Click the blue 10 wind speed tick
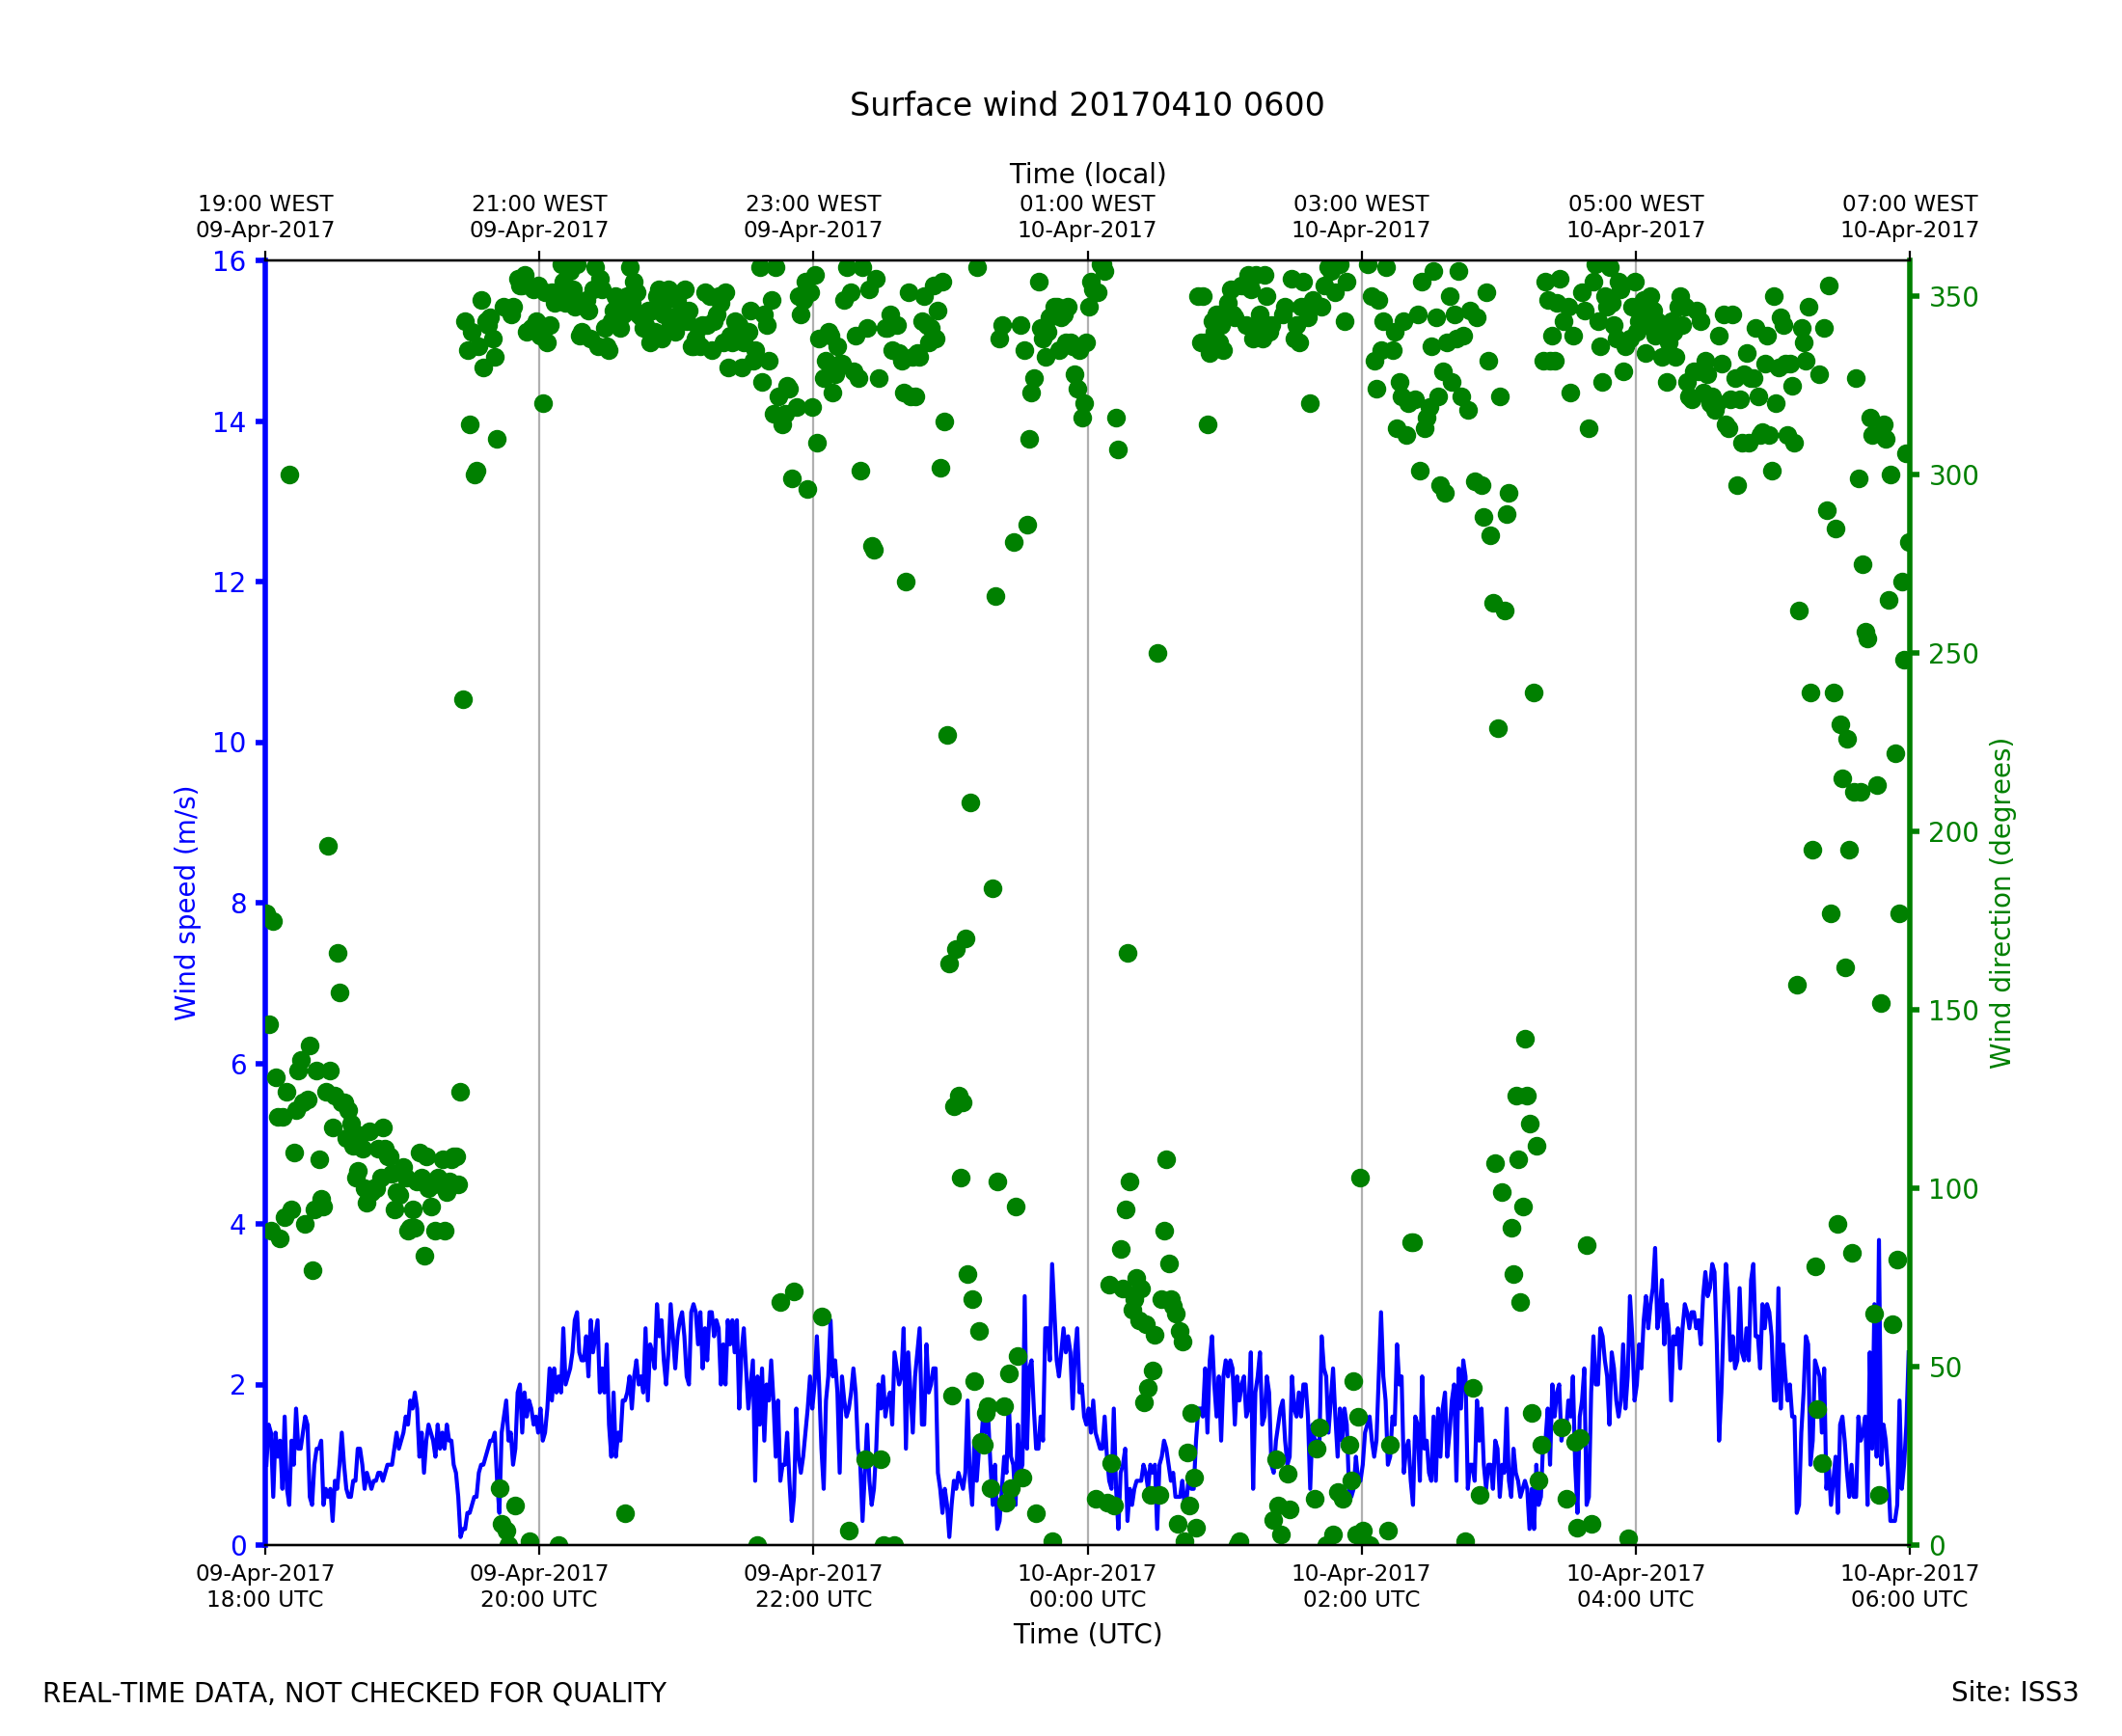 pyautogui.click(x=229, y=743)
